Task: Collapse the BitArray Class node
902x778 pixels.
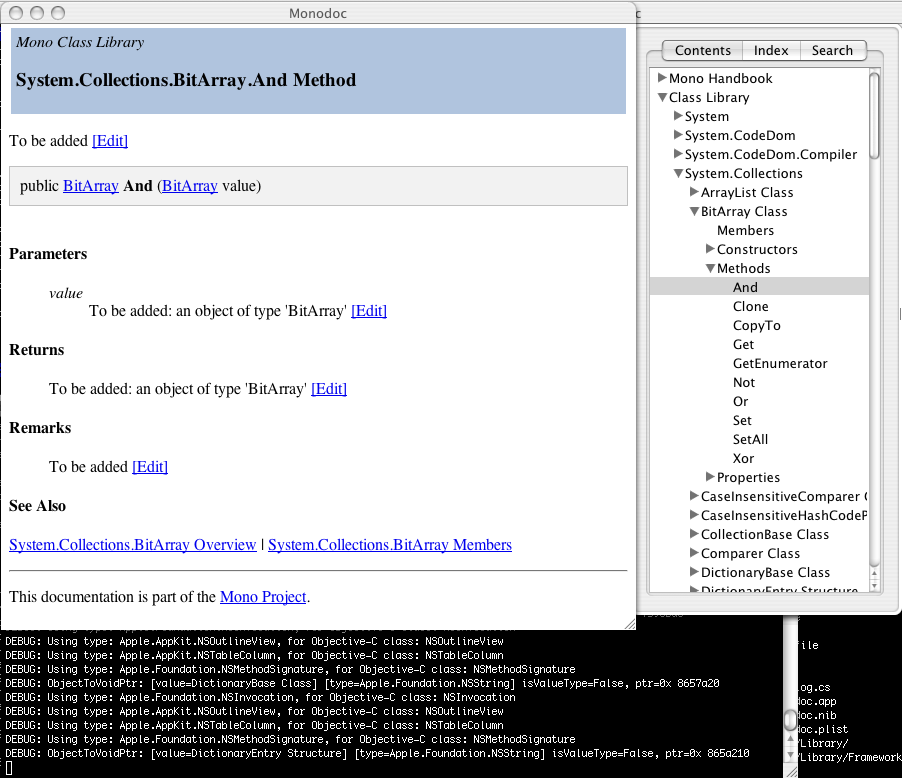Action: click(x=694, y=211)
